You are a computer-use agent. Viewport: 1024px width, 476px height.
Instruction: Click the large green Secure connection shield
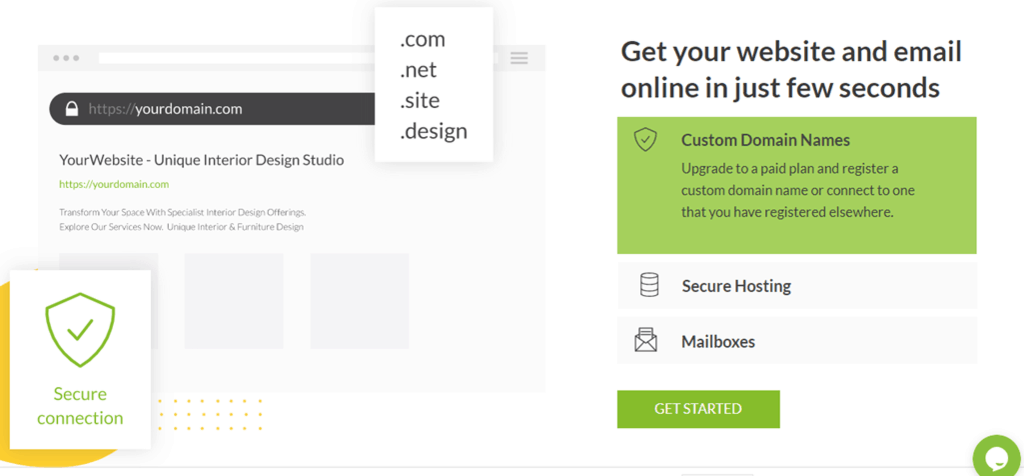pos(80,330)
